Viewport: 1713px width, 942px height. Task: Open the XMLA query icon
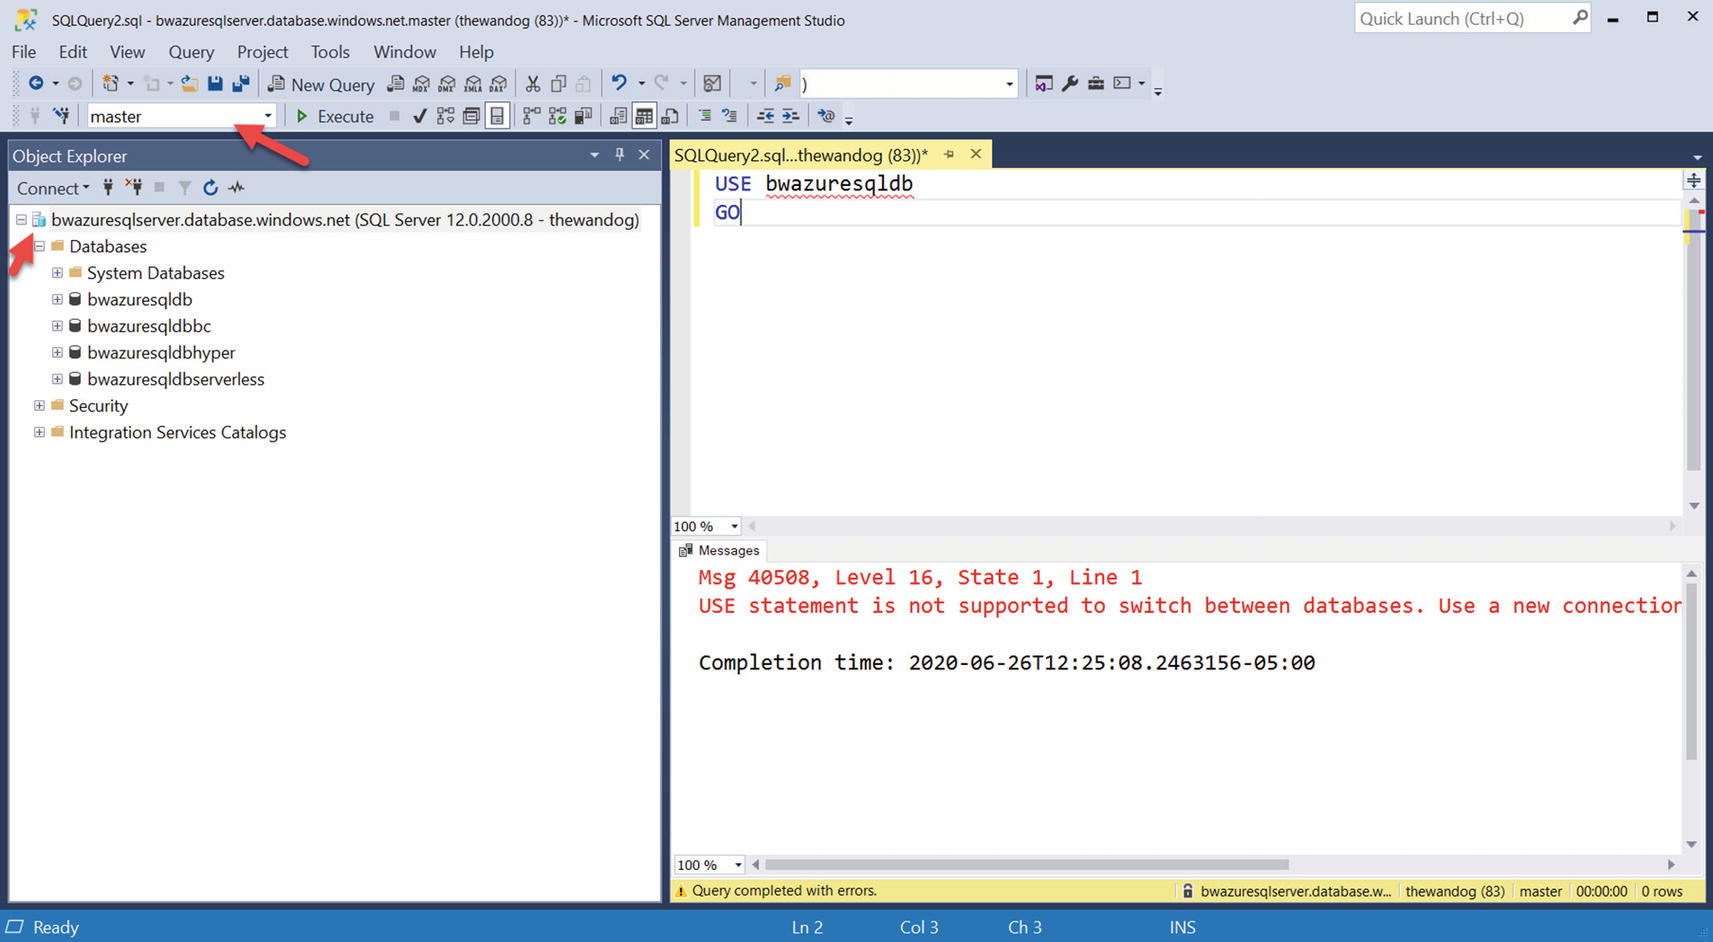point(473,84)
